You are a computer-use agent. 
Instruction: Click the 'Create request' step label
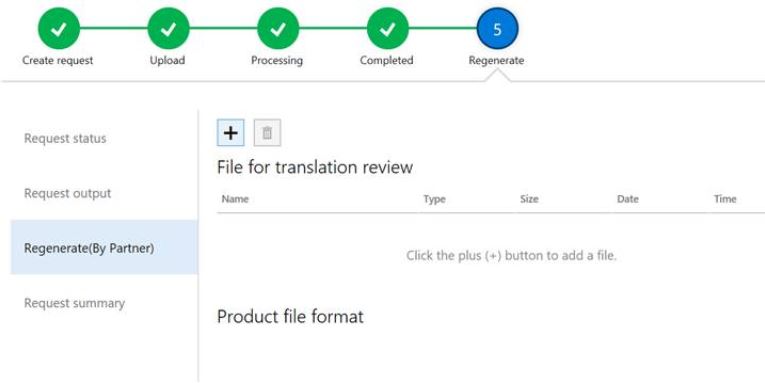pos(58,60)
